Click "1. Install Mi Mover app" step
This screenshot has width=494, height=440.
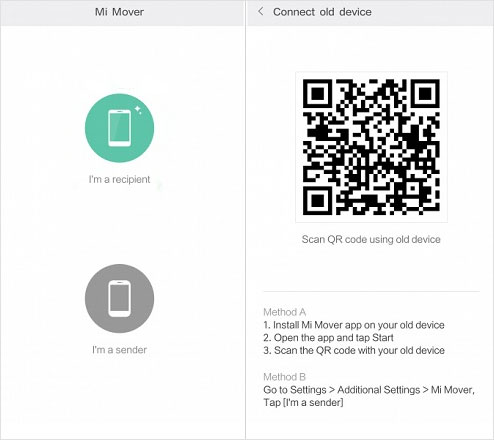click(354, 325)
